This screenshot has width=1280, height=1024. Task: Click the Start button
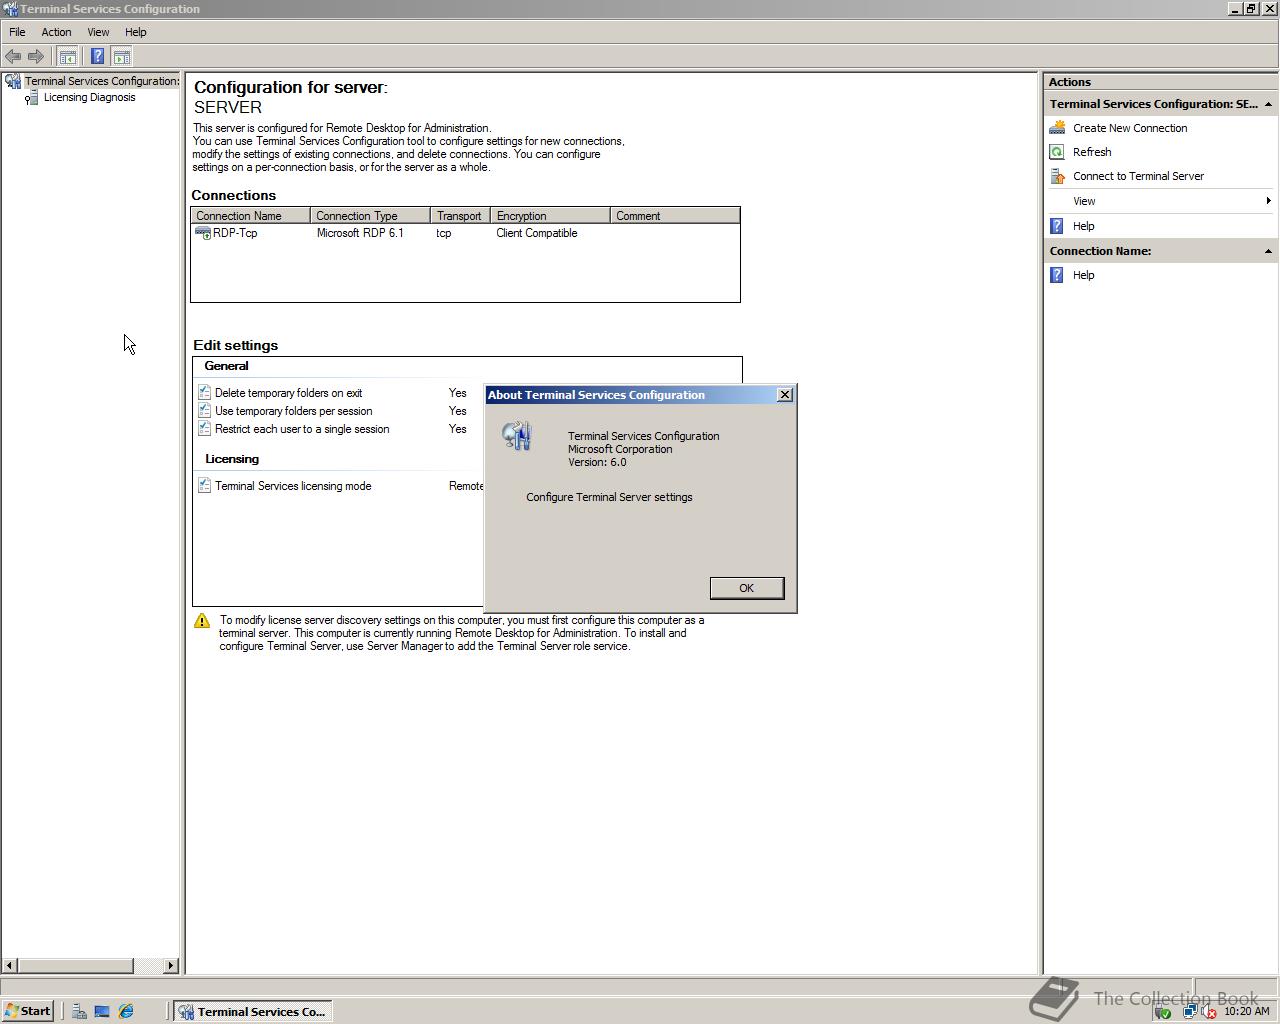point(27,1011)
